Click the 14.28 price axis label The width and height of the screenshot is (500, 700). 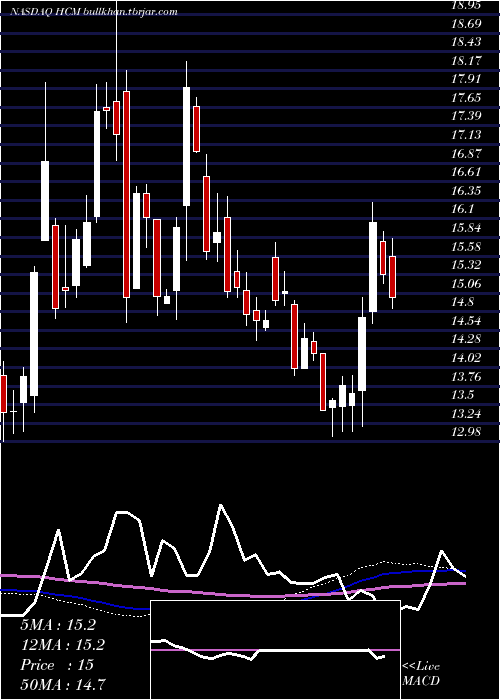(466, 339)
